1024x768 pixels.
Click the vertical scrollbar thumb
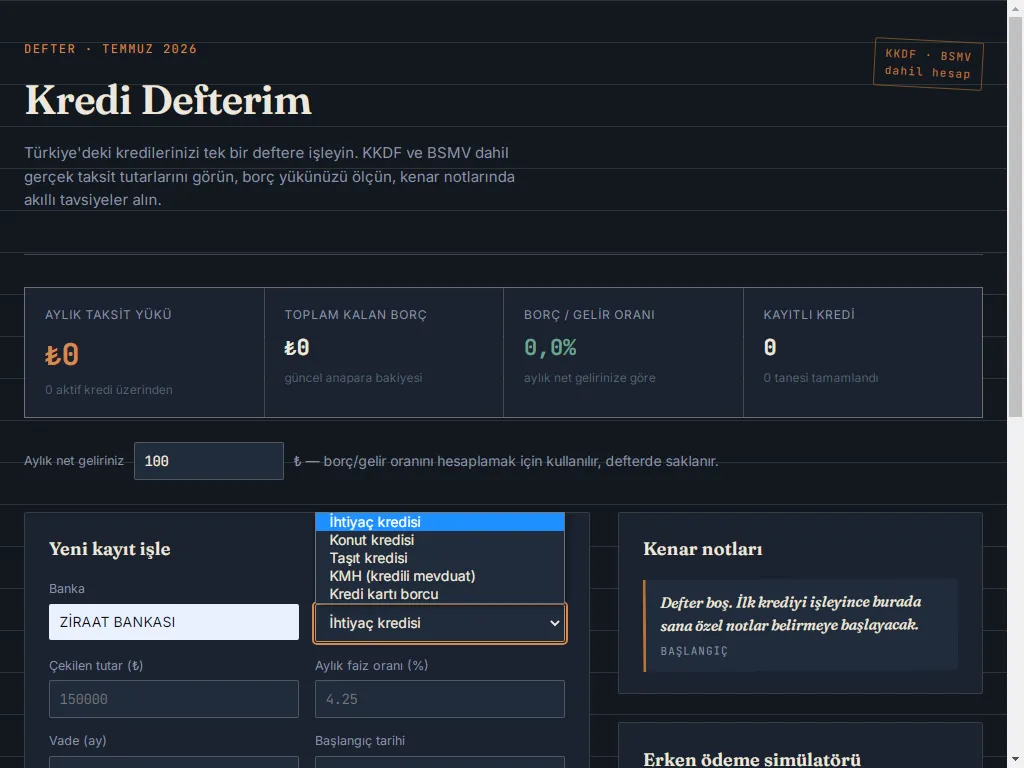coord(1016,217)
